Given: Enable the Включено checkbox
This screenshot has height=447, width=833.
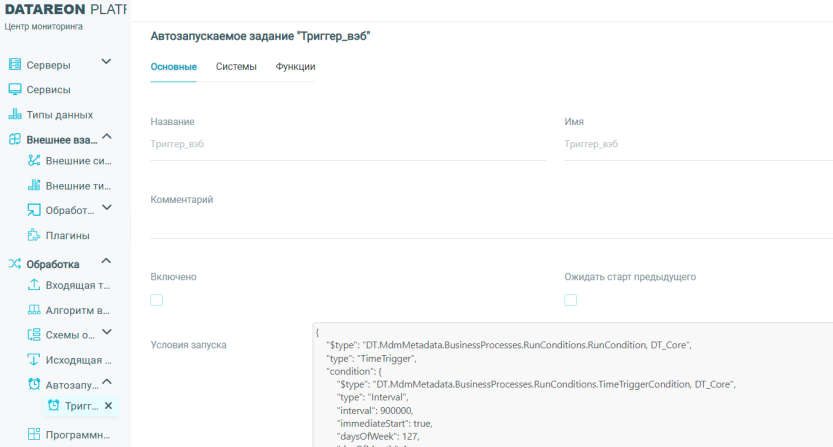Looking at the screenshot, I should [157, 300].
